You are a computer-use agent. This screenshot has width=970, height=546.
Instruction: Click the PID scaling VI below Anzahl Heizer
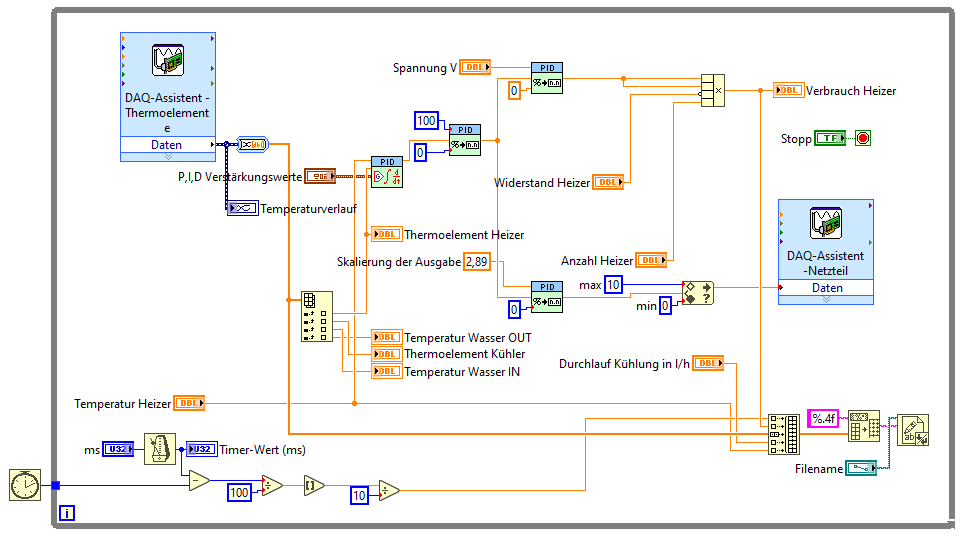pos(547,297)
